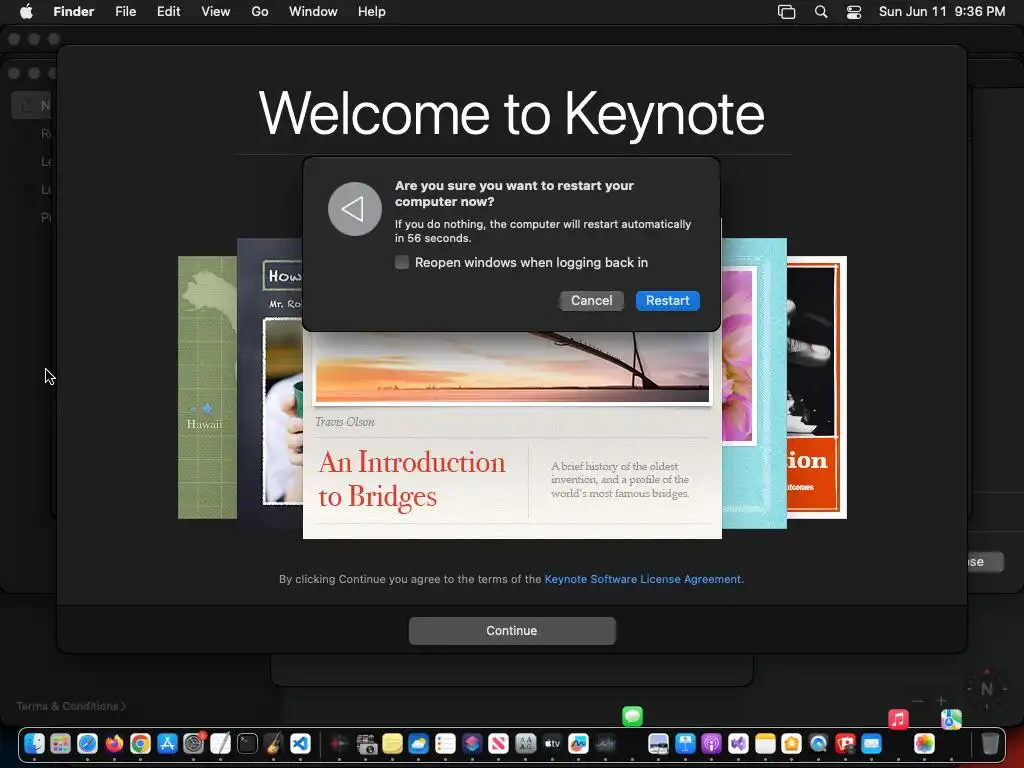1024x768 pixels.
Task: Open Visual Studio from the Dock
Action: 739,743
